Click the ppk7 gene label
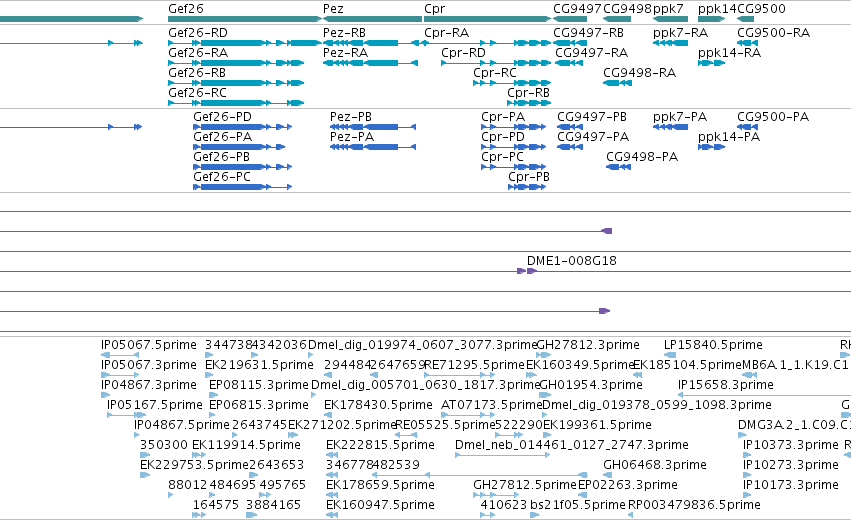851x520 pixels. tap(668, 9)
